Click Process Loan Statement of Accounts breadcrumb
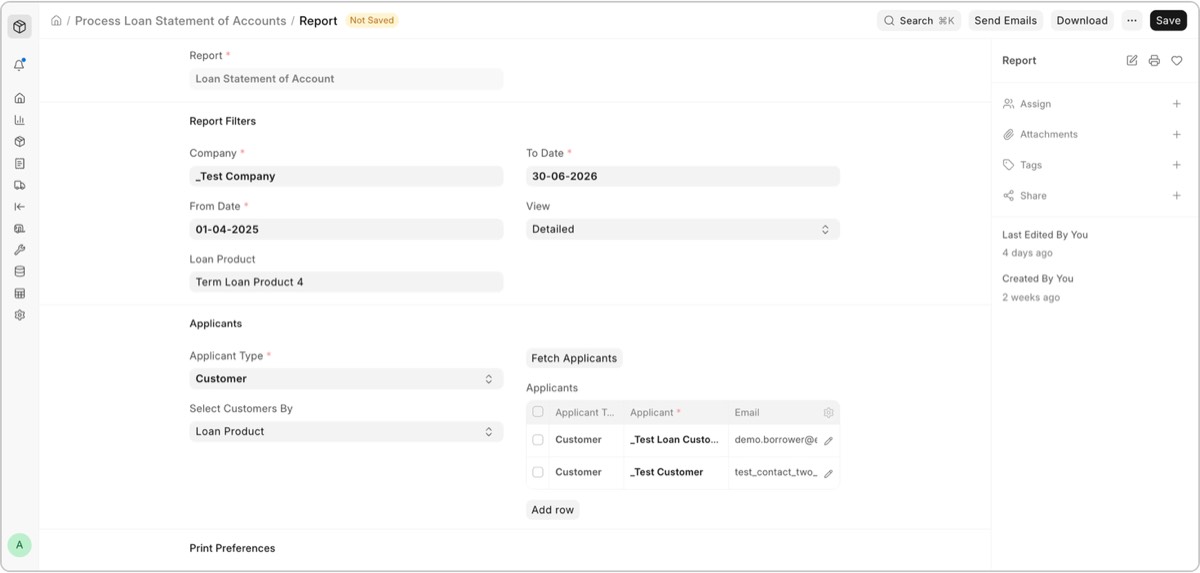Screen dimensions: 1200x573 [x=180, y=21]
